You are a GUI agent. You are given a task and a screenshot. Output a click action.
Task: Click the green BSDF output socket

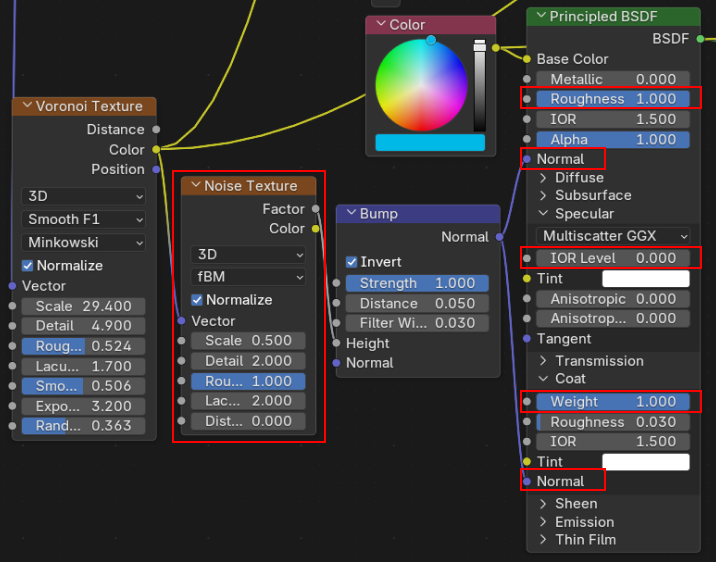click(700, 38)
